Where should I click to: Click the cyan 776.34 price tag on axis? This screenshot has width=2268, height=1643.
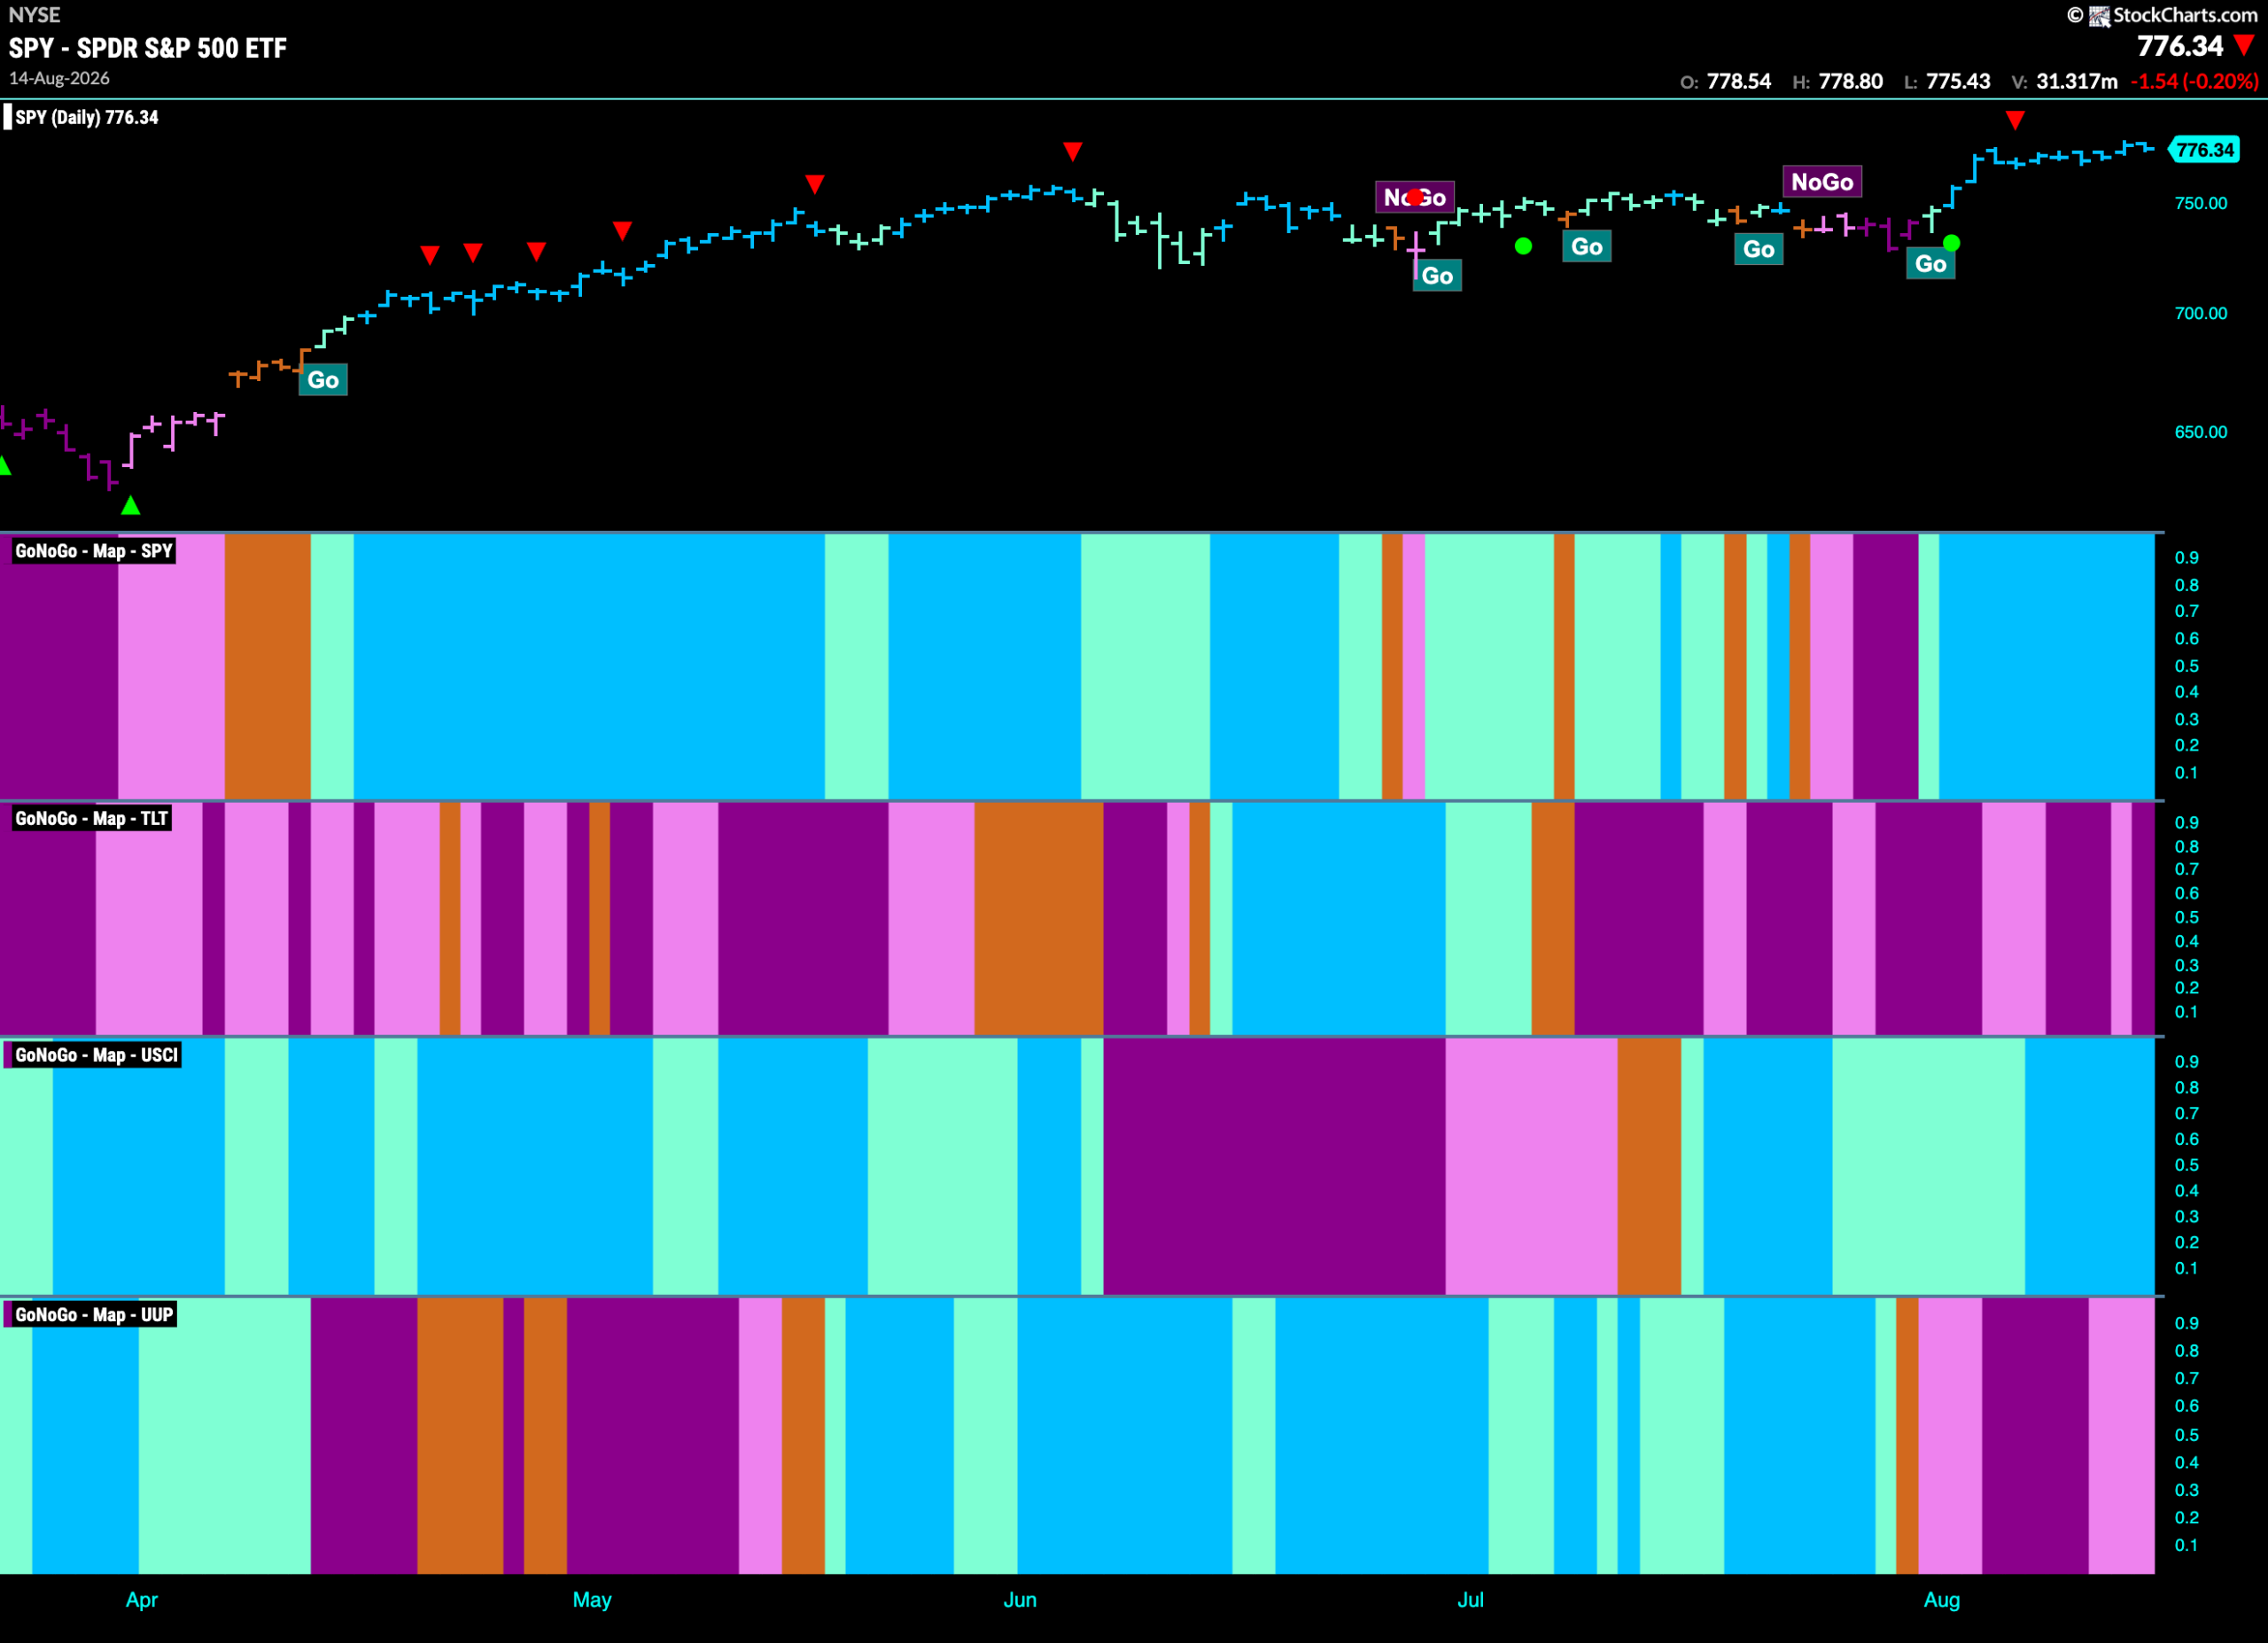[x=2204, y=150]
